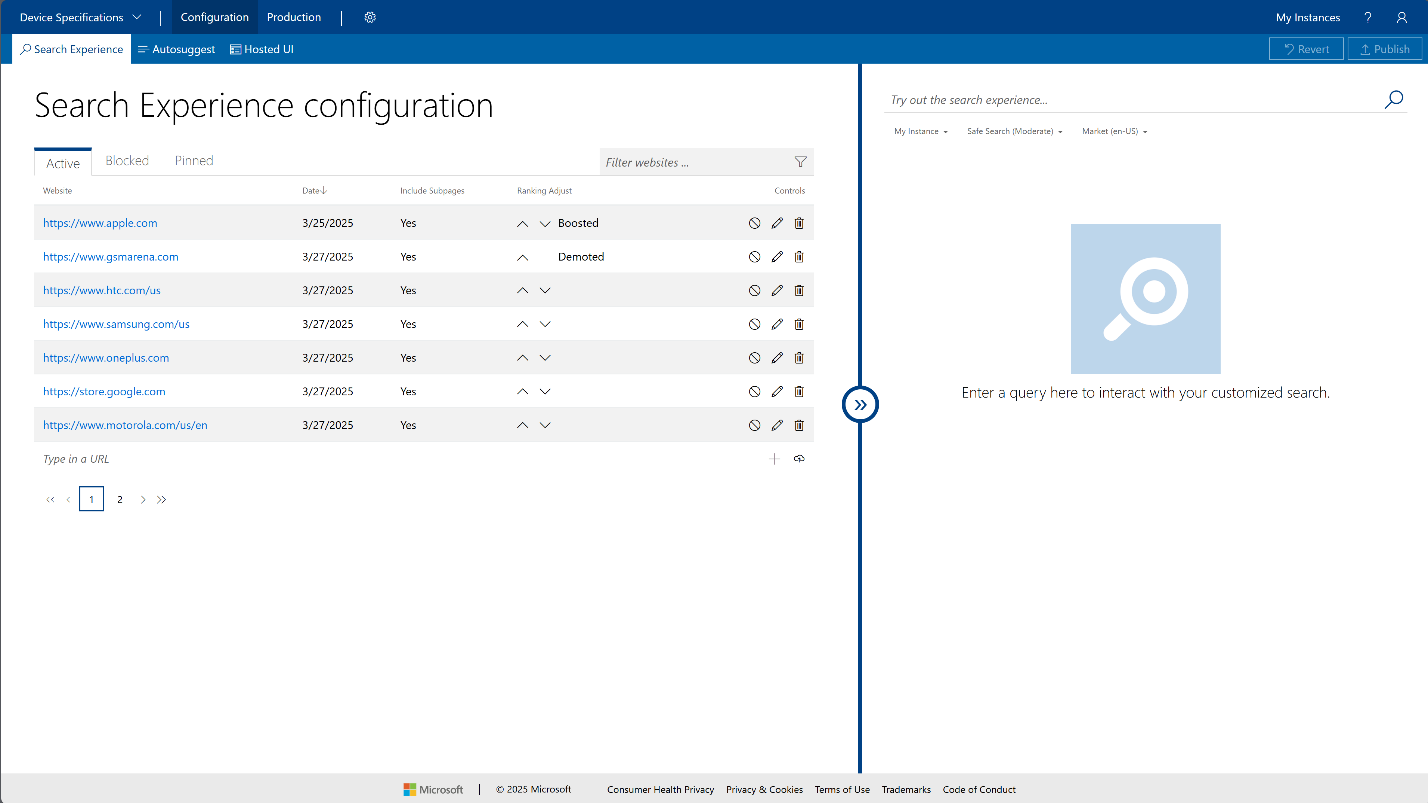Block the oneplus.com website
This screenshot has width=1428, height=803.
click(x=755, y=358)
